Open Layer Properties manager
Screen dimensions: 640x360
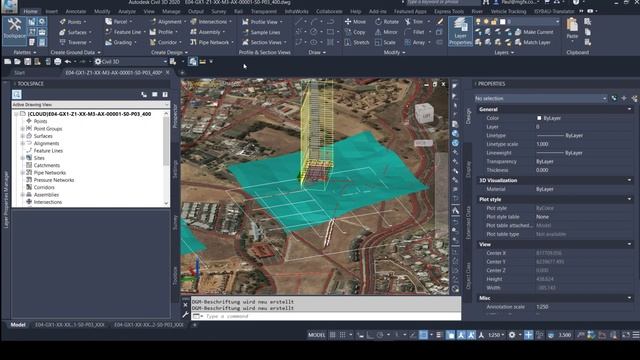[x=460, y=31]
